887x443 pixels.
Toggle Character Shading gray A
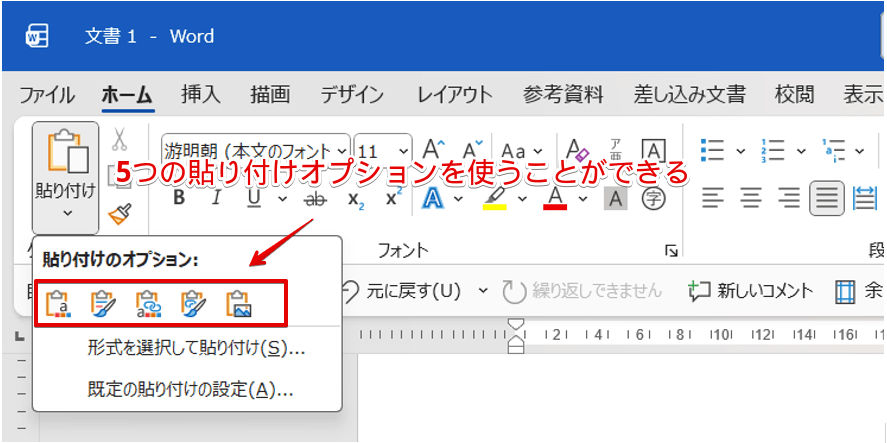click(x=615, y=199)
